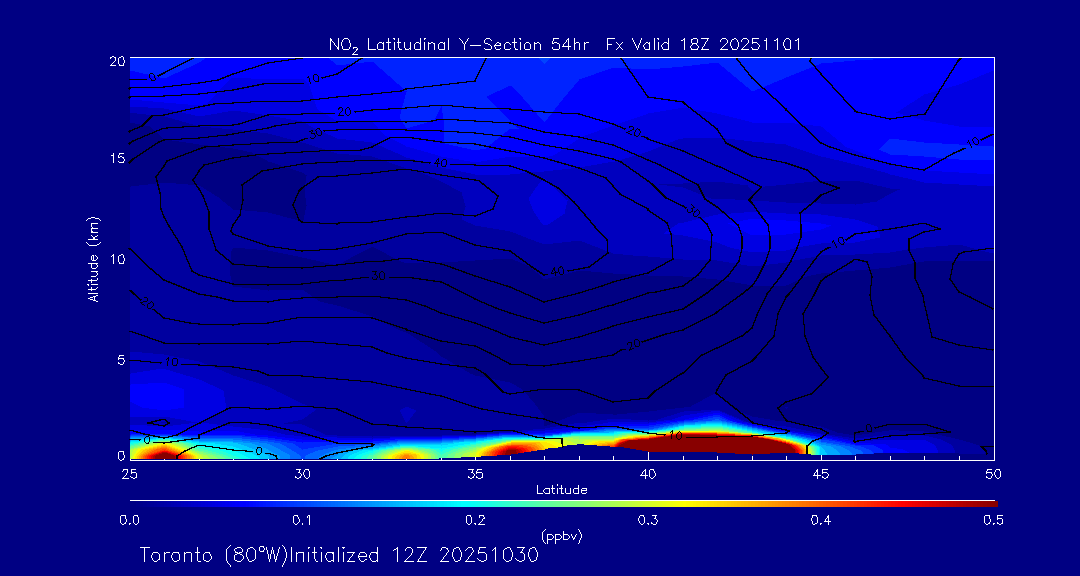Click the latitude 50 tick label
The width and height of the screenshot is (1080, 576).
(994, 472)
